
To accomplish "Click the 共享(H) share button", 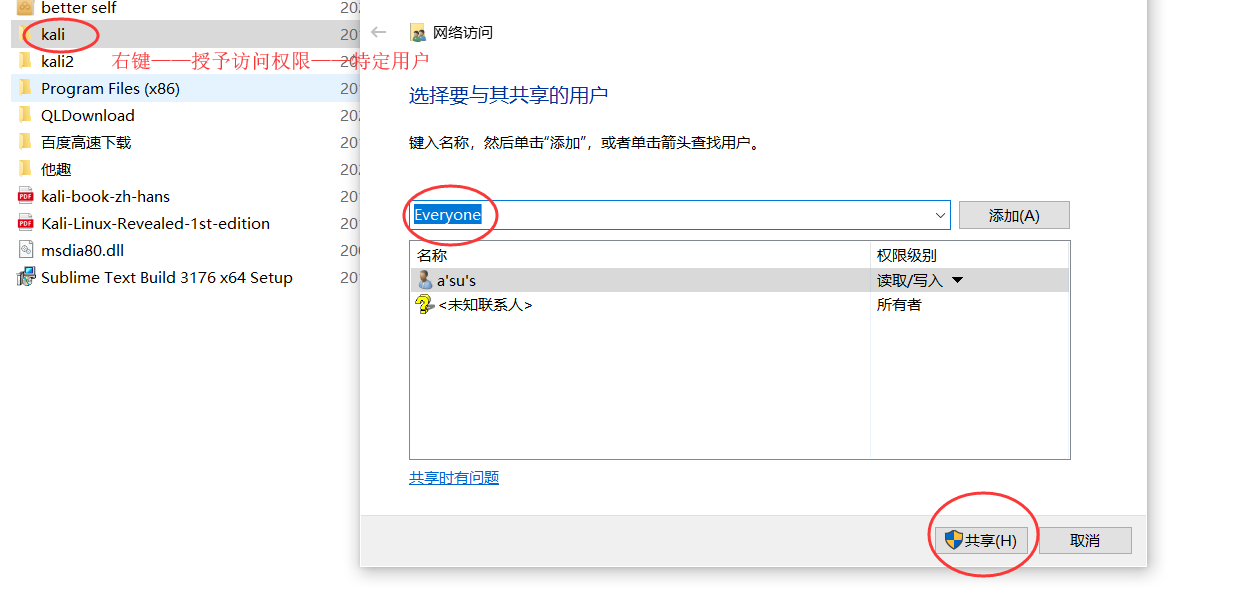I will pyautogui.click(x=981, y=540).
